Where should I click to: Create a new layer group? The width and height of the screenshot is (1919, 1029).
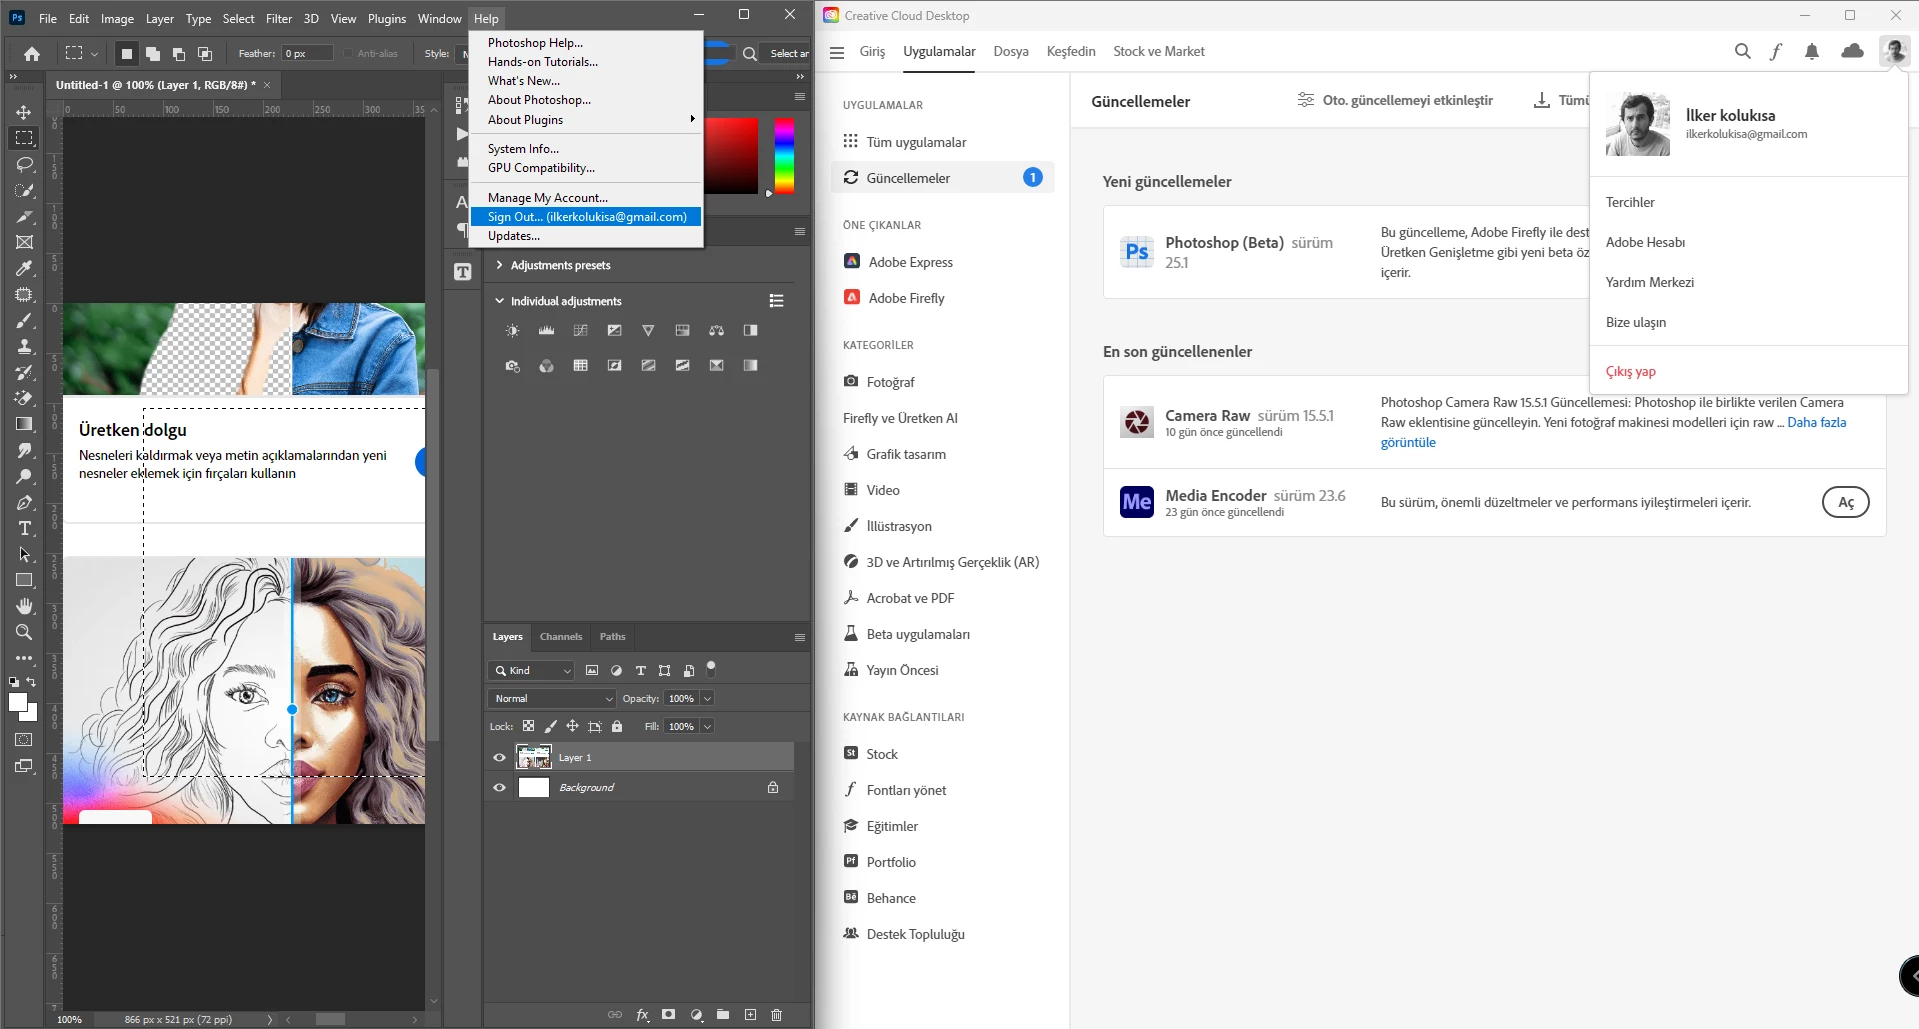723,1015
